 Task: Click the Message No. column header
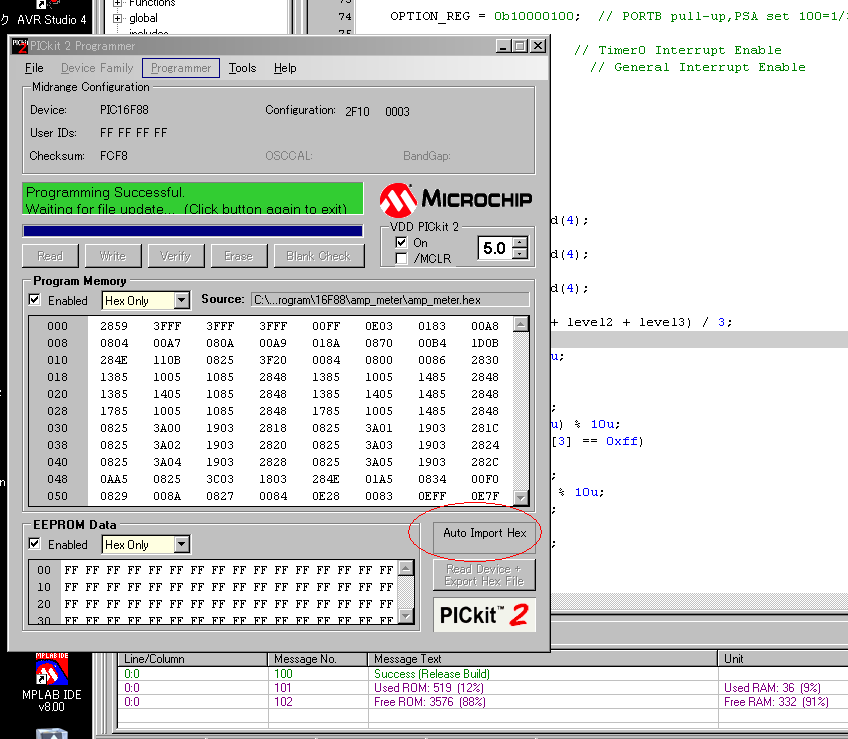318,659
